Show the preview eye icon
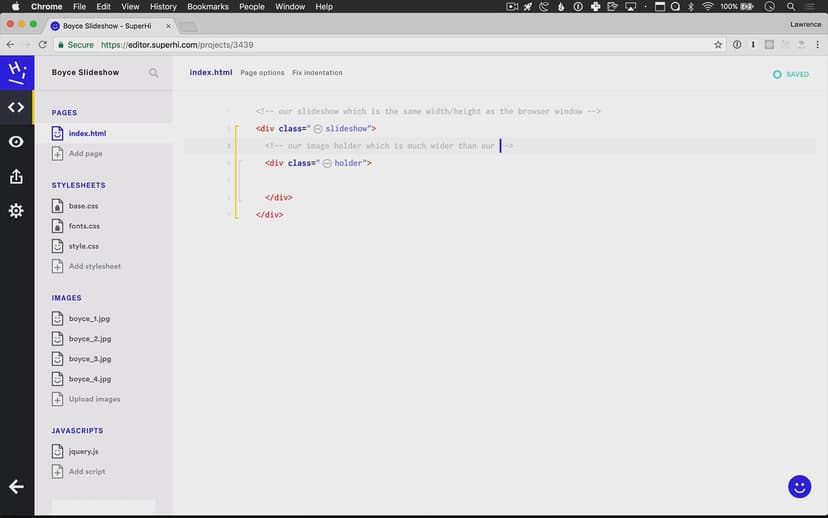The height and width of the screenshot is (518, 828). click(x=16, y=142)
